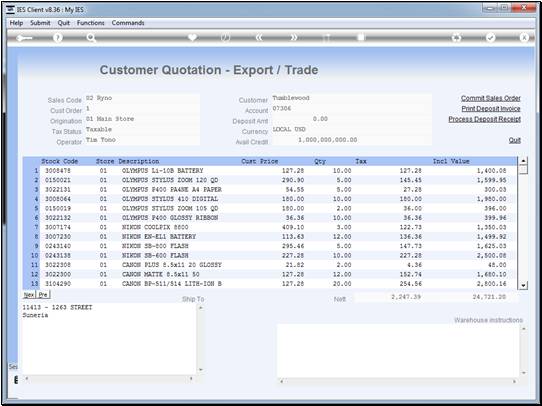This screenshot has width=542, height=406.
Task: Click the checkmark confirm icon in the toolbar
Action: click(x=490, y=38)
